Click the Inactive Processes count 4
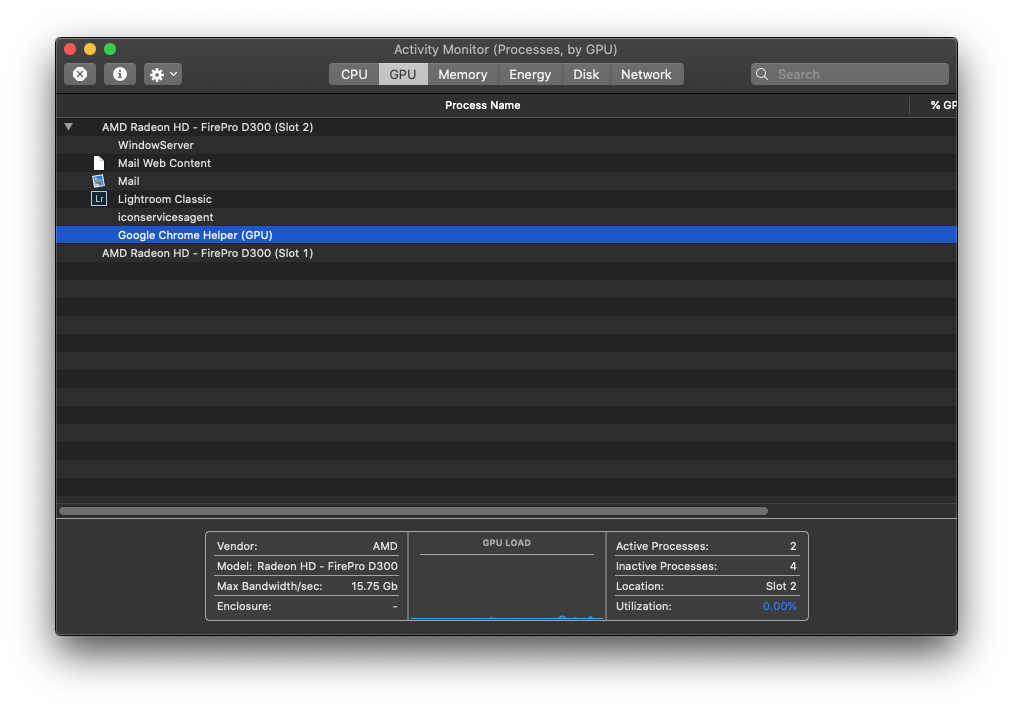This screenshot has height=709, width=1013. point(793,566)
